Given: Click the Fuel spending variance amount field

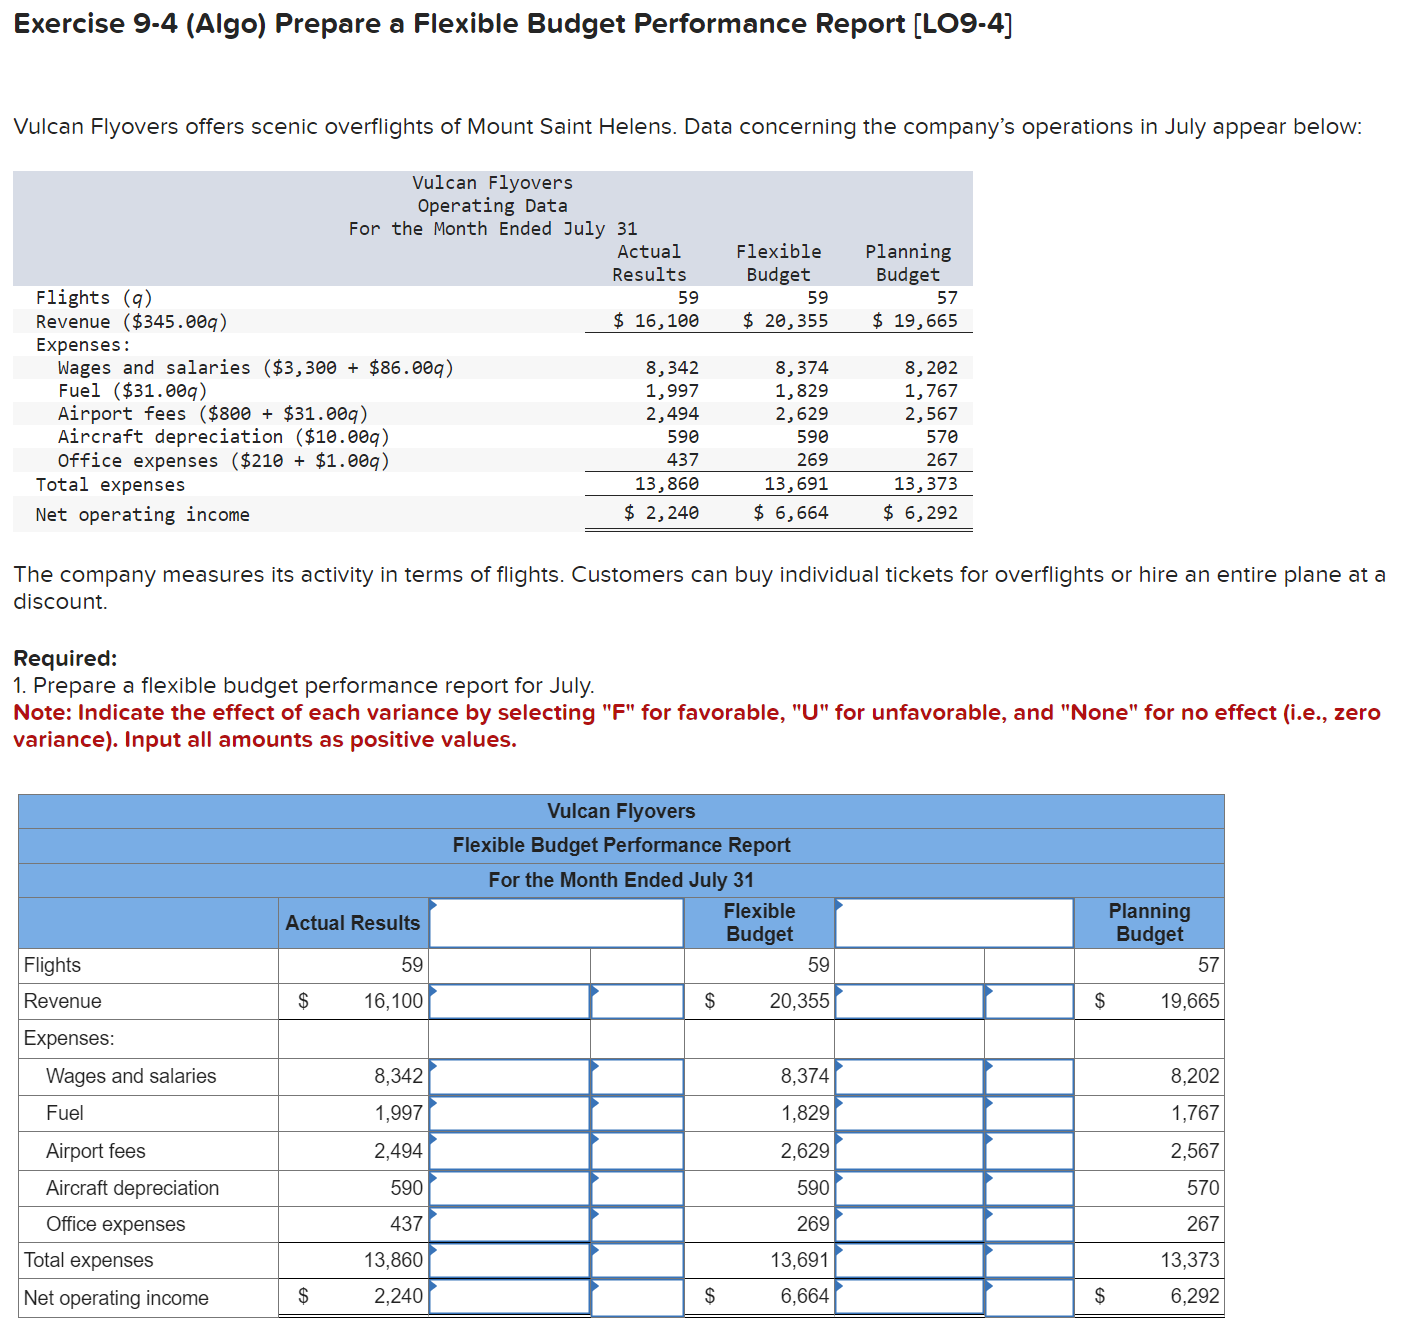Looking at the screenshot, I should click(509, 1112).
